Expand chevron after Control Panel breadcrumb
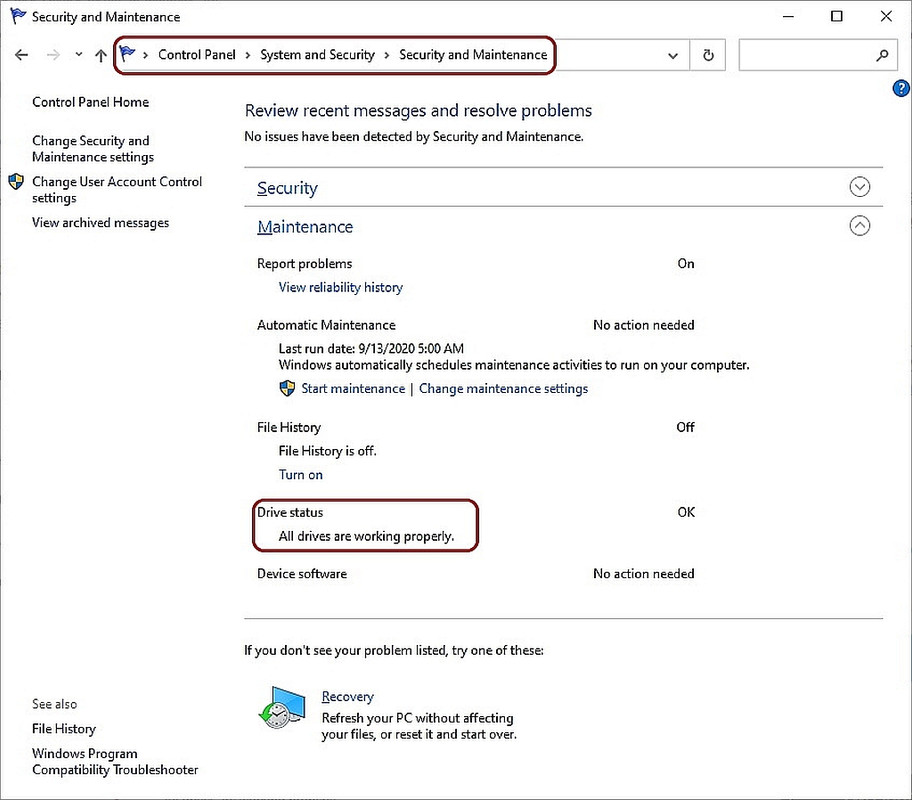Image resolution: width=912 pixels, height=800 pixels. (x=248, y=55)
